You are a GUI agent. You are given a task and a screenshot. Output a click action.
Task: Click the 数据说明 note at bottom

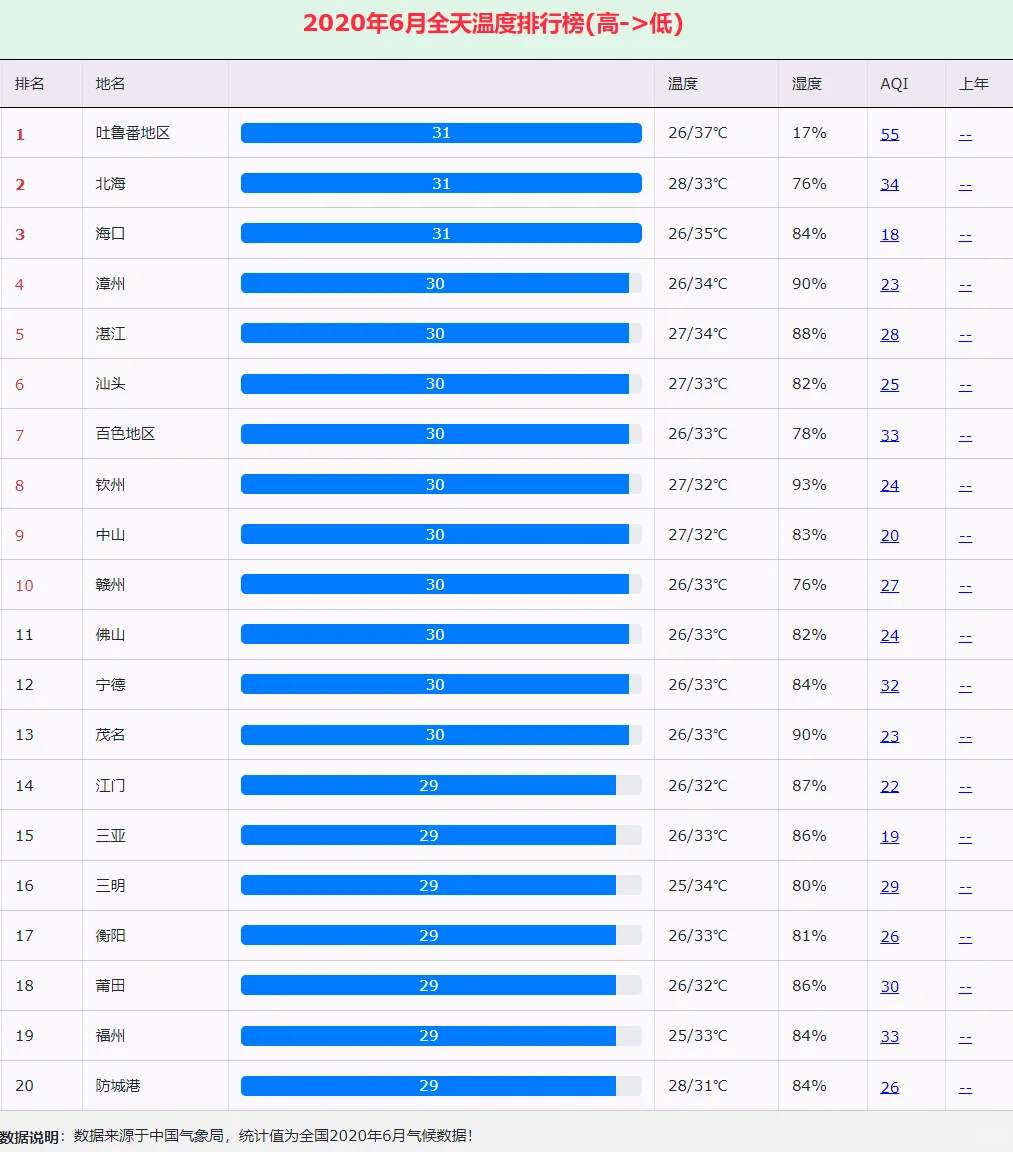pos(235,1136)
